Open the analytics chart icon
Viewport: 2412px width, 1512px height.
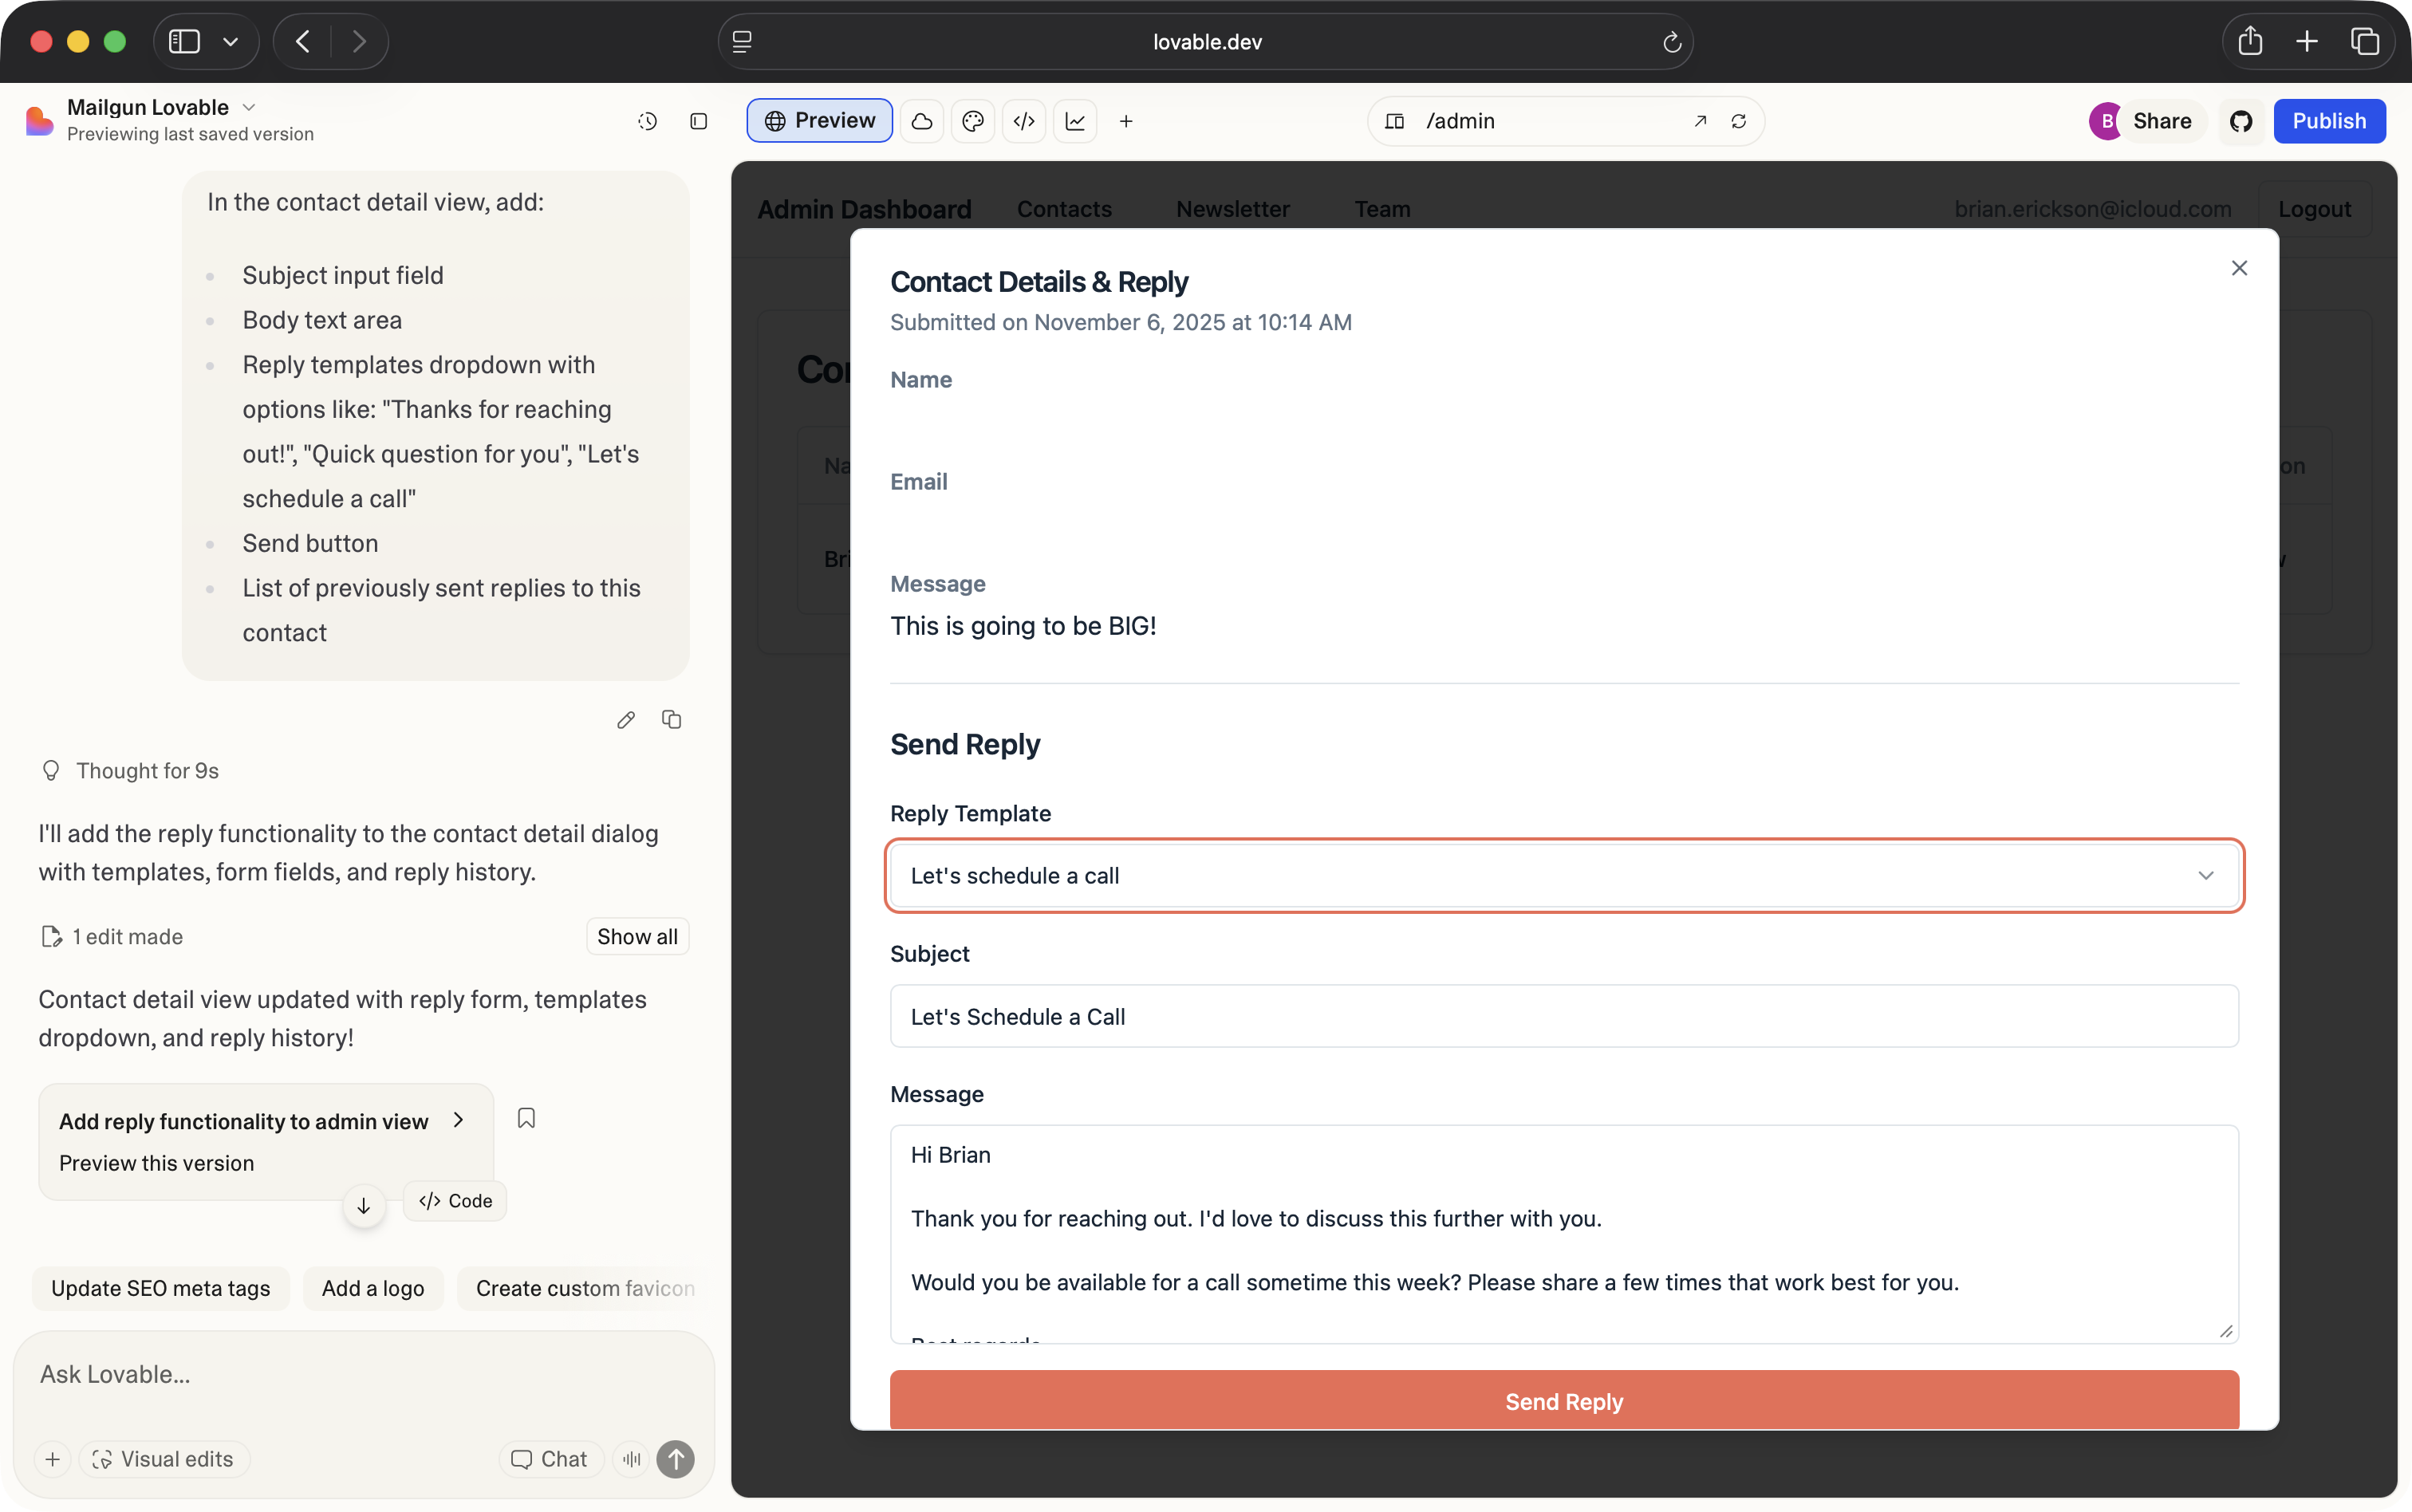pyautogui.click(x=1075, y=121)
